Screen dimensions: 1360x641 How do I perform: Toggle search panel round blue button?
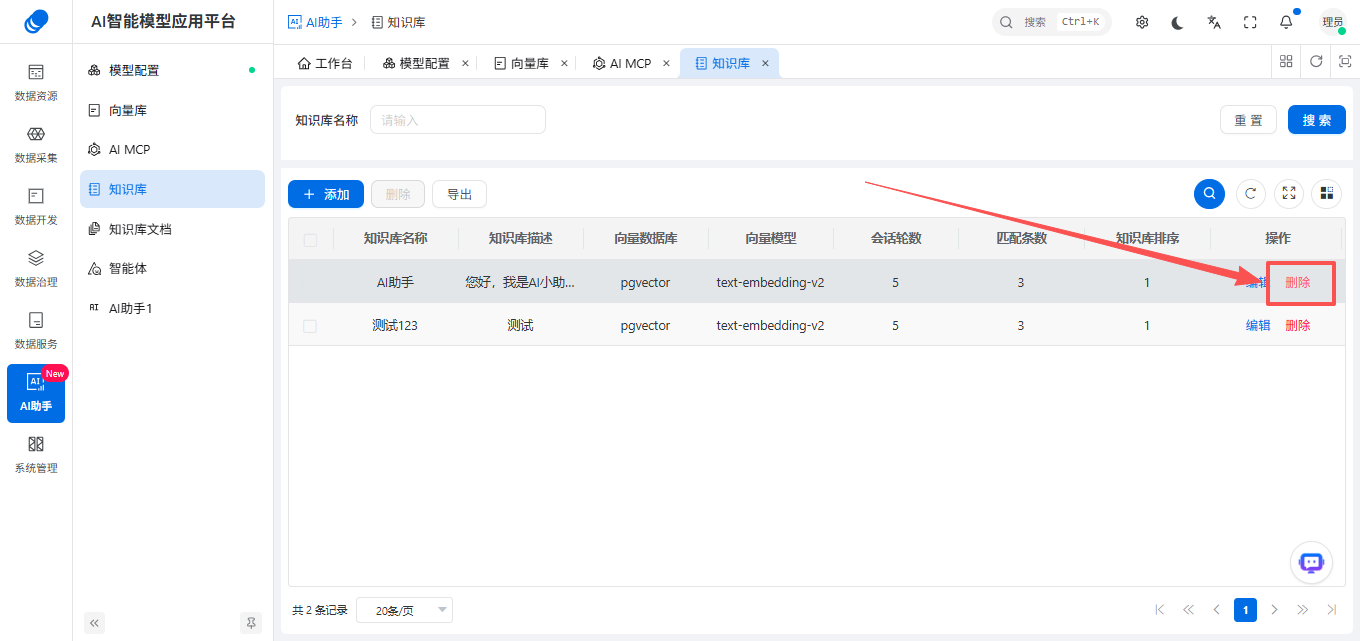pyautogui.click(x=1210, y=193)
